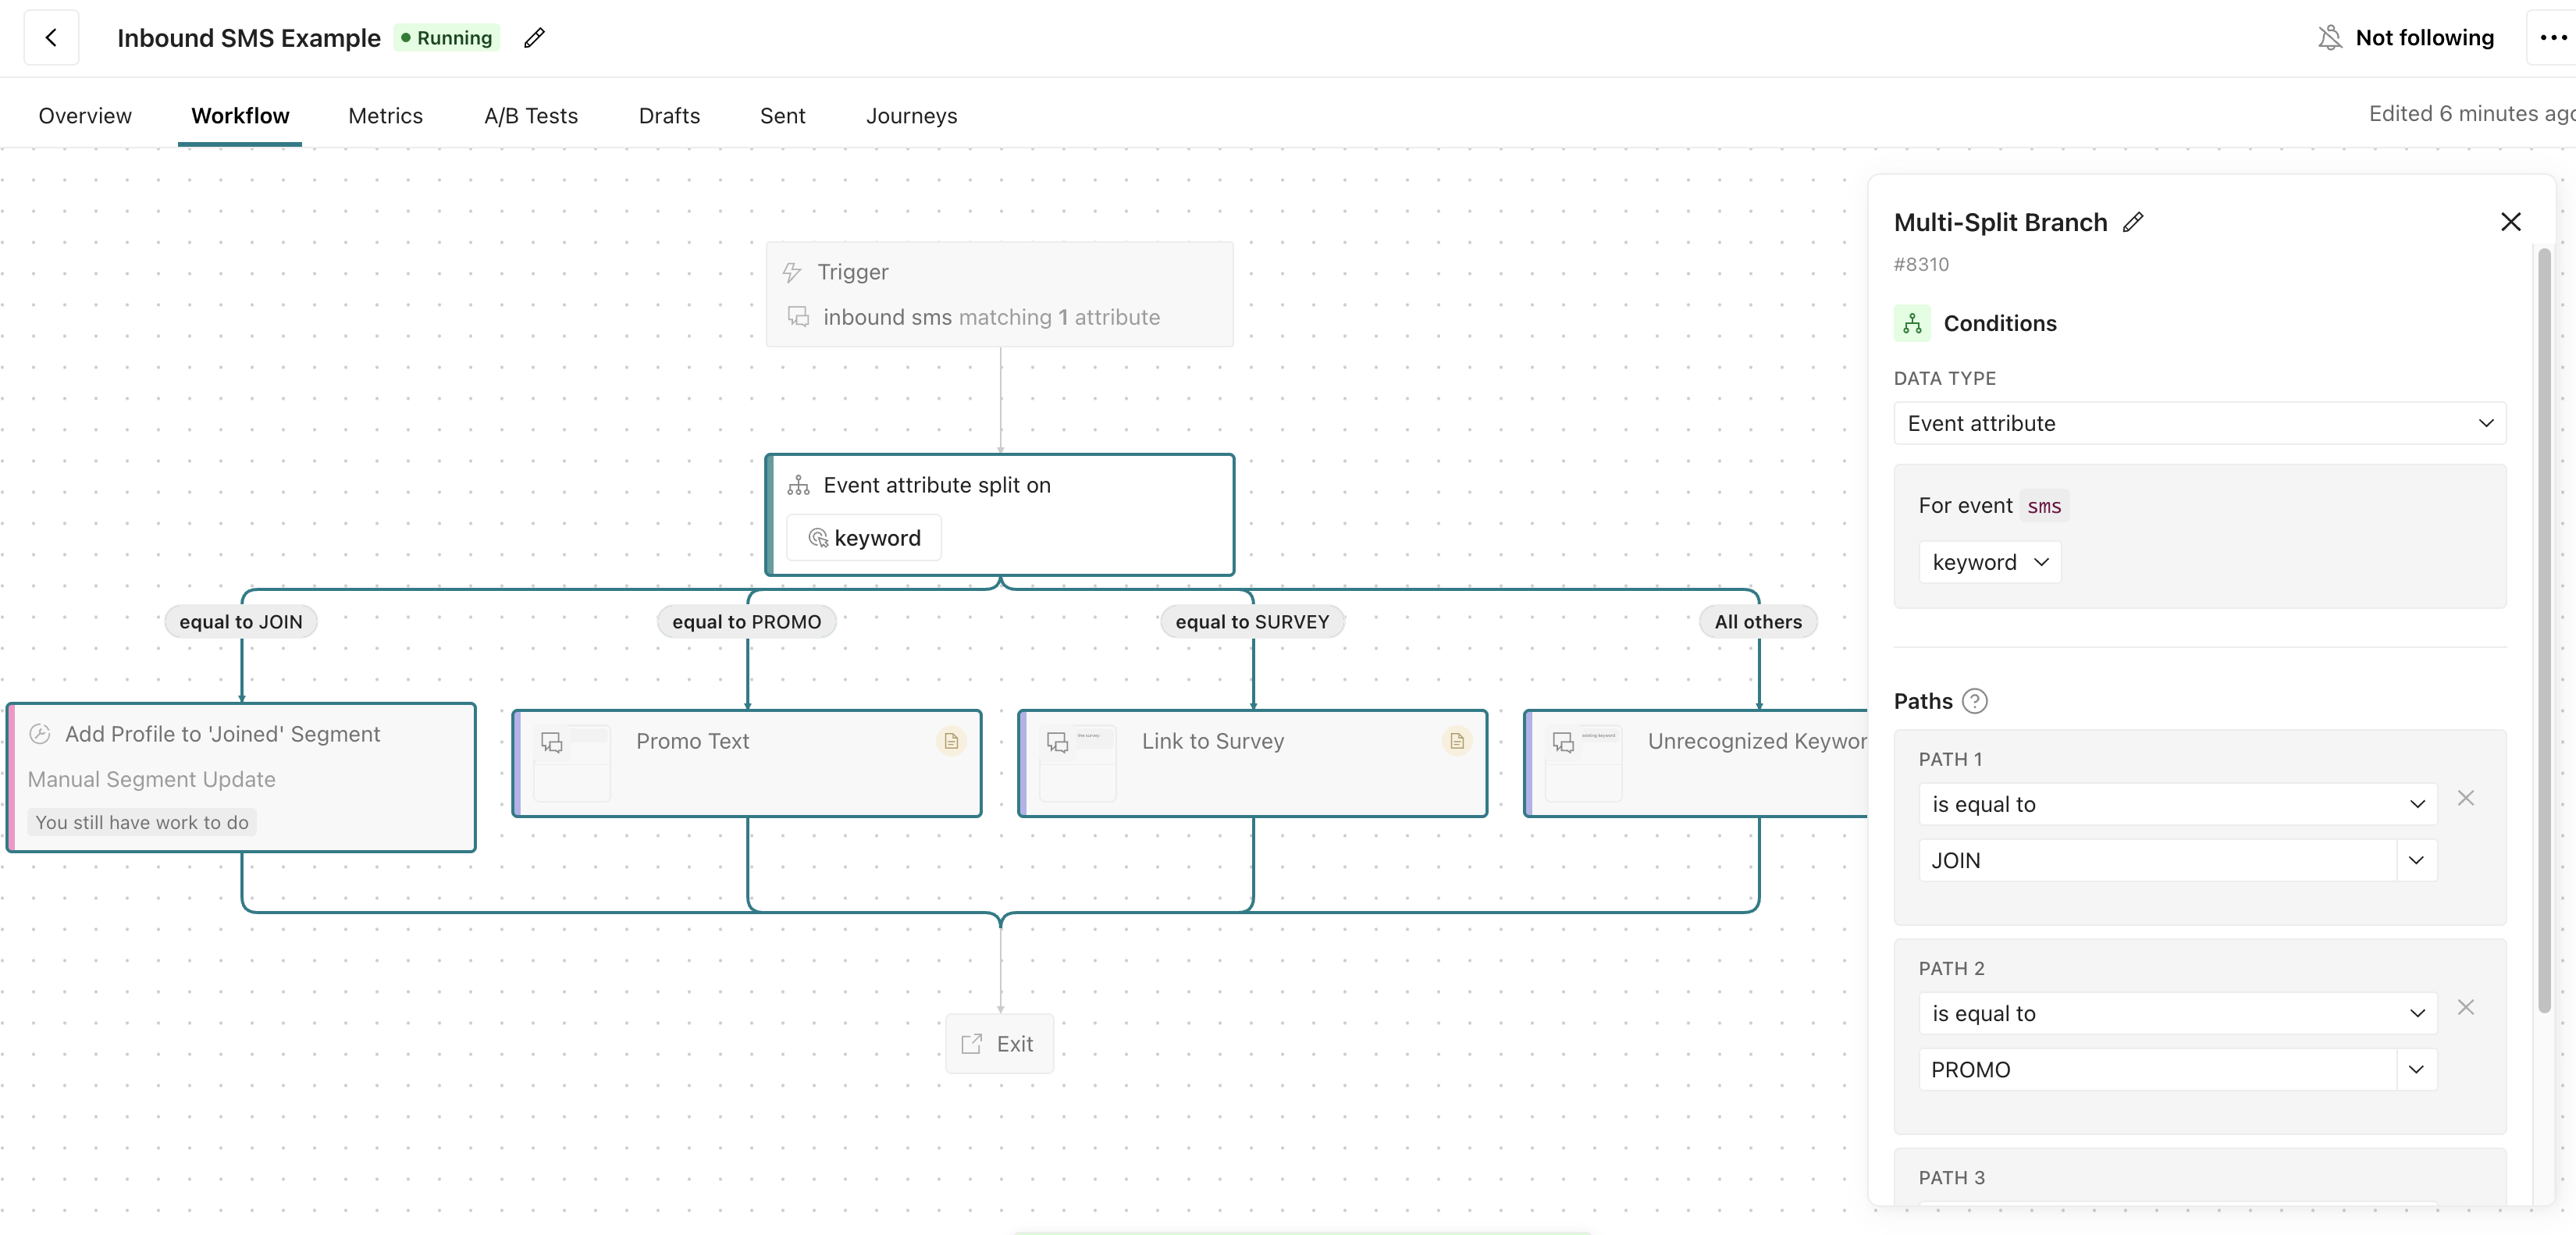The width and height of the screenshot is (2576, 1235).
Task: Edit the Inbound SMS Example name with pencil icon
Action: pos(535,38)
